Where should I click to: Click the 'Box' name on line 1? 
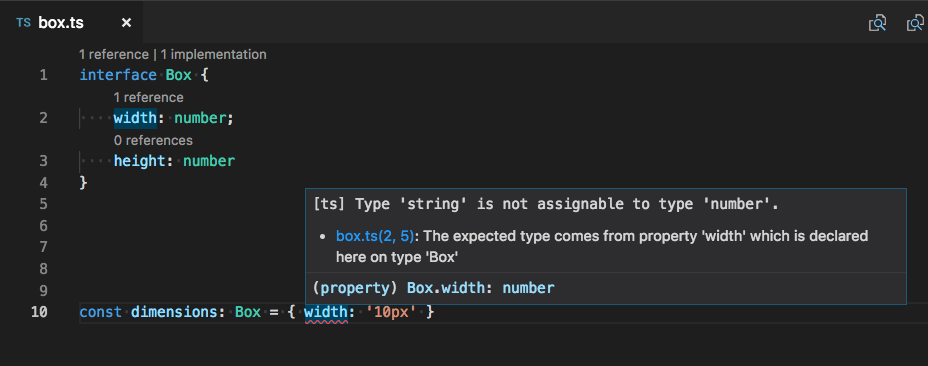[179, 76]
